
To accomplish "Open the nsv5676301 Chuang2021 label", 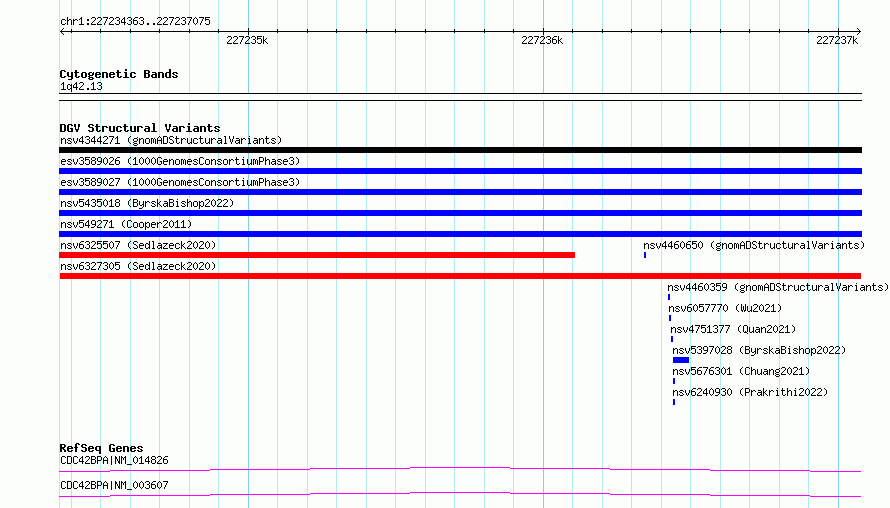I will pyautogui.click(x=741, y=371).
